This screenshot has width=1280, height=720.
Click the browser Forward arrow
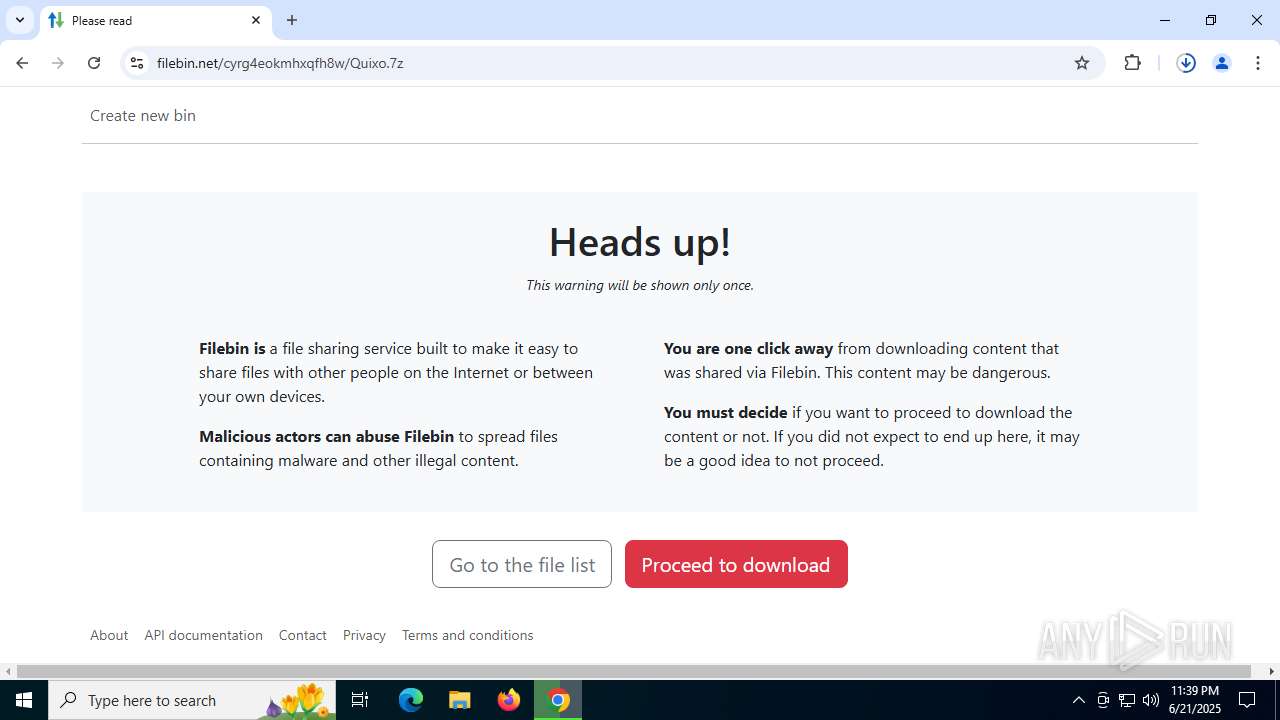coord(58,63)
